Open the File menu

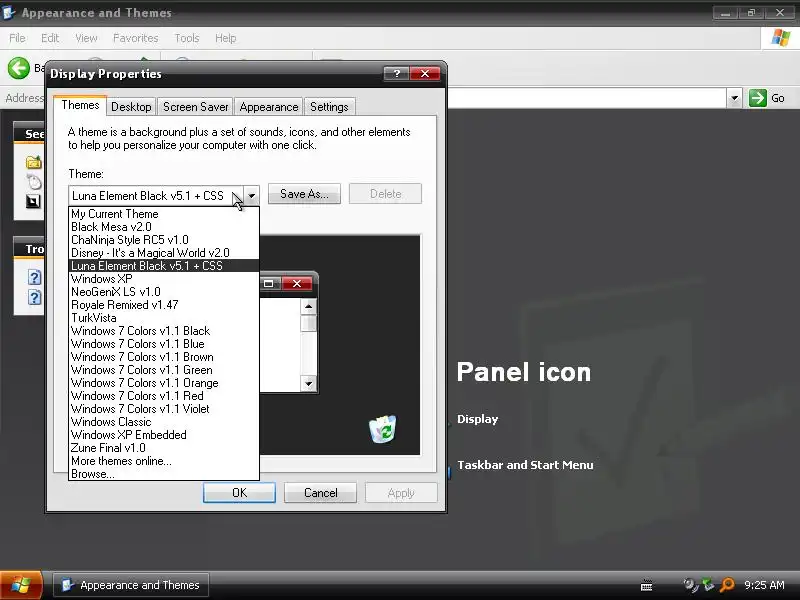click(x=17, y=38)
